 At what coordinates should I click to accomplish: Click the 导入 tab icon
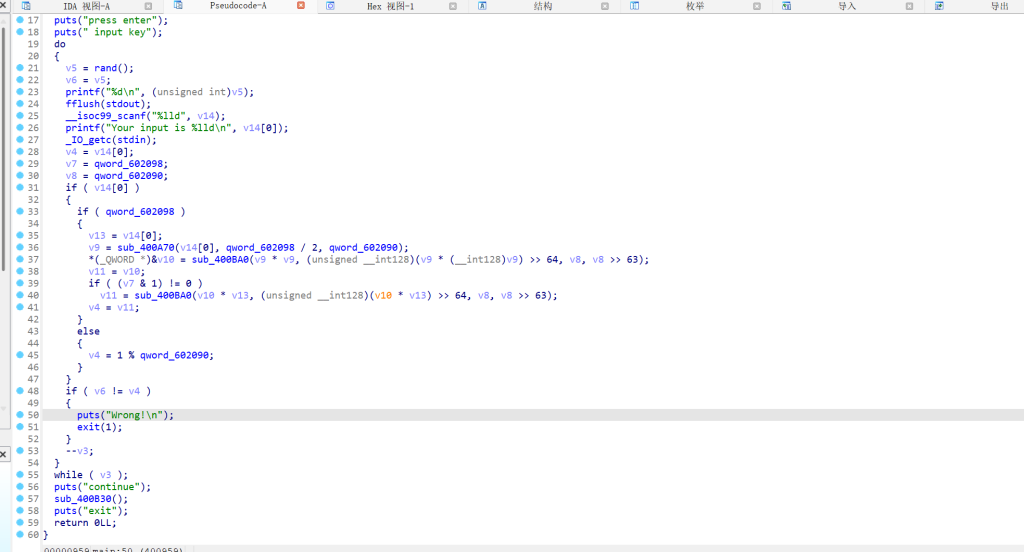click(787, 6)
